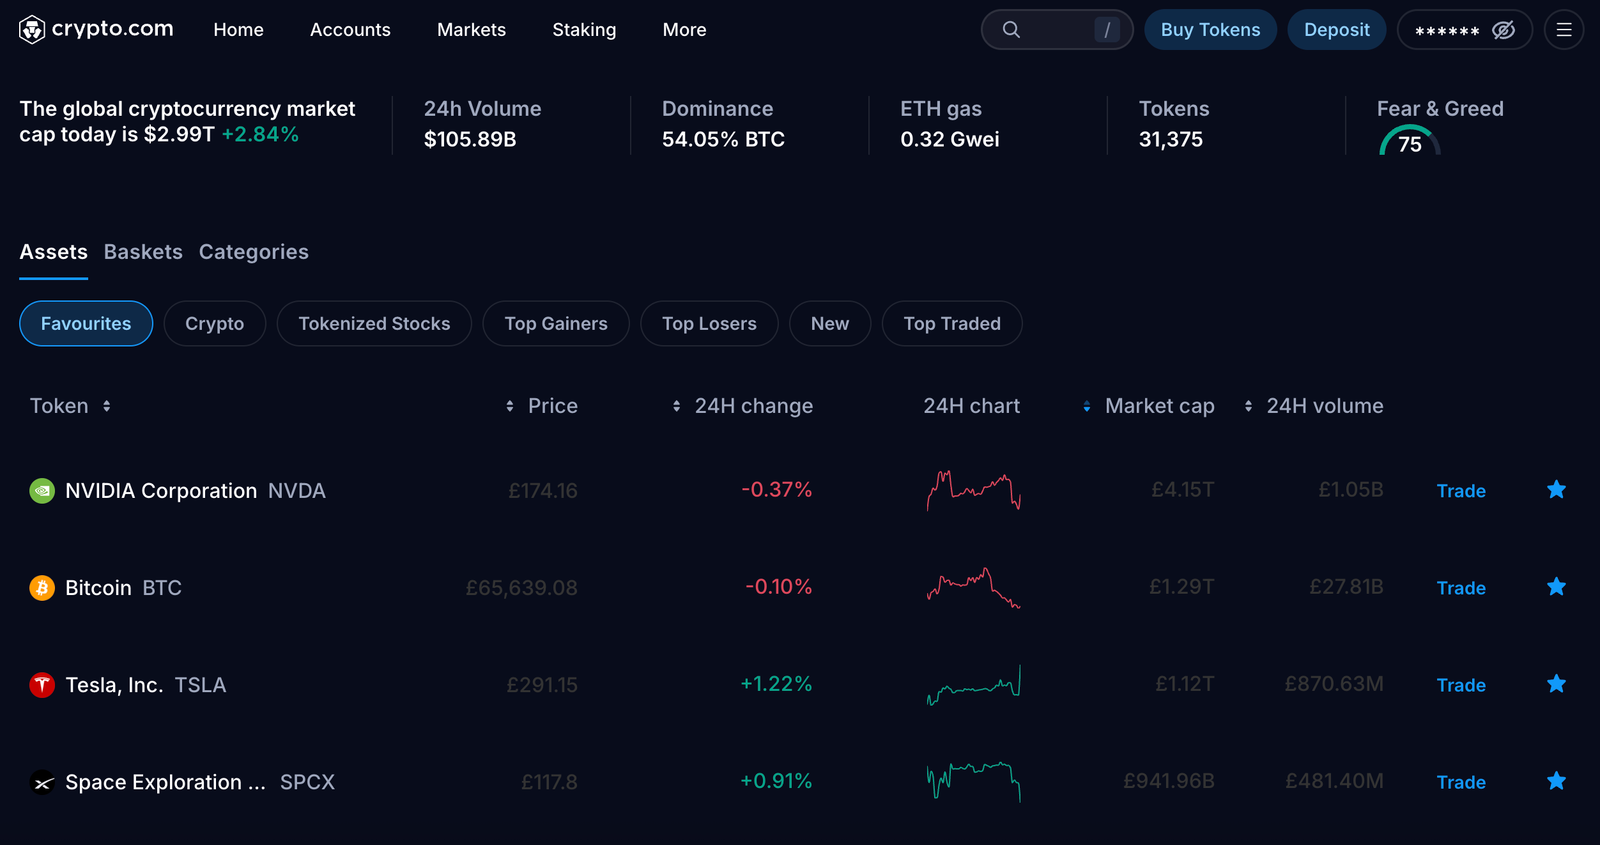
Task: Click the 24h Volume $105.89B stat
Action: pos(482,124)
